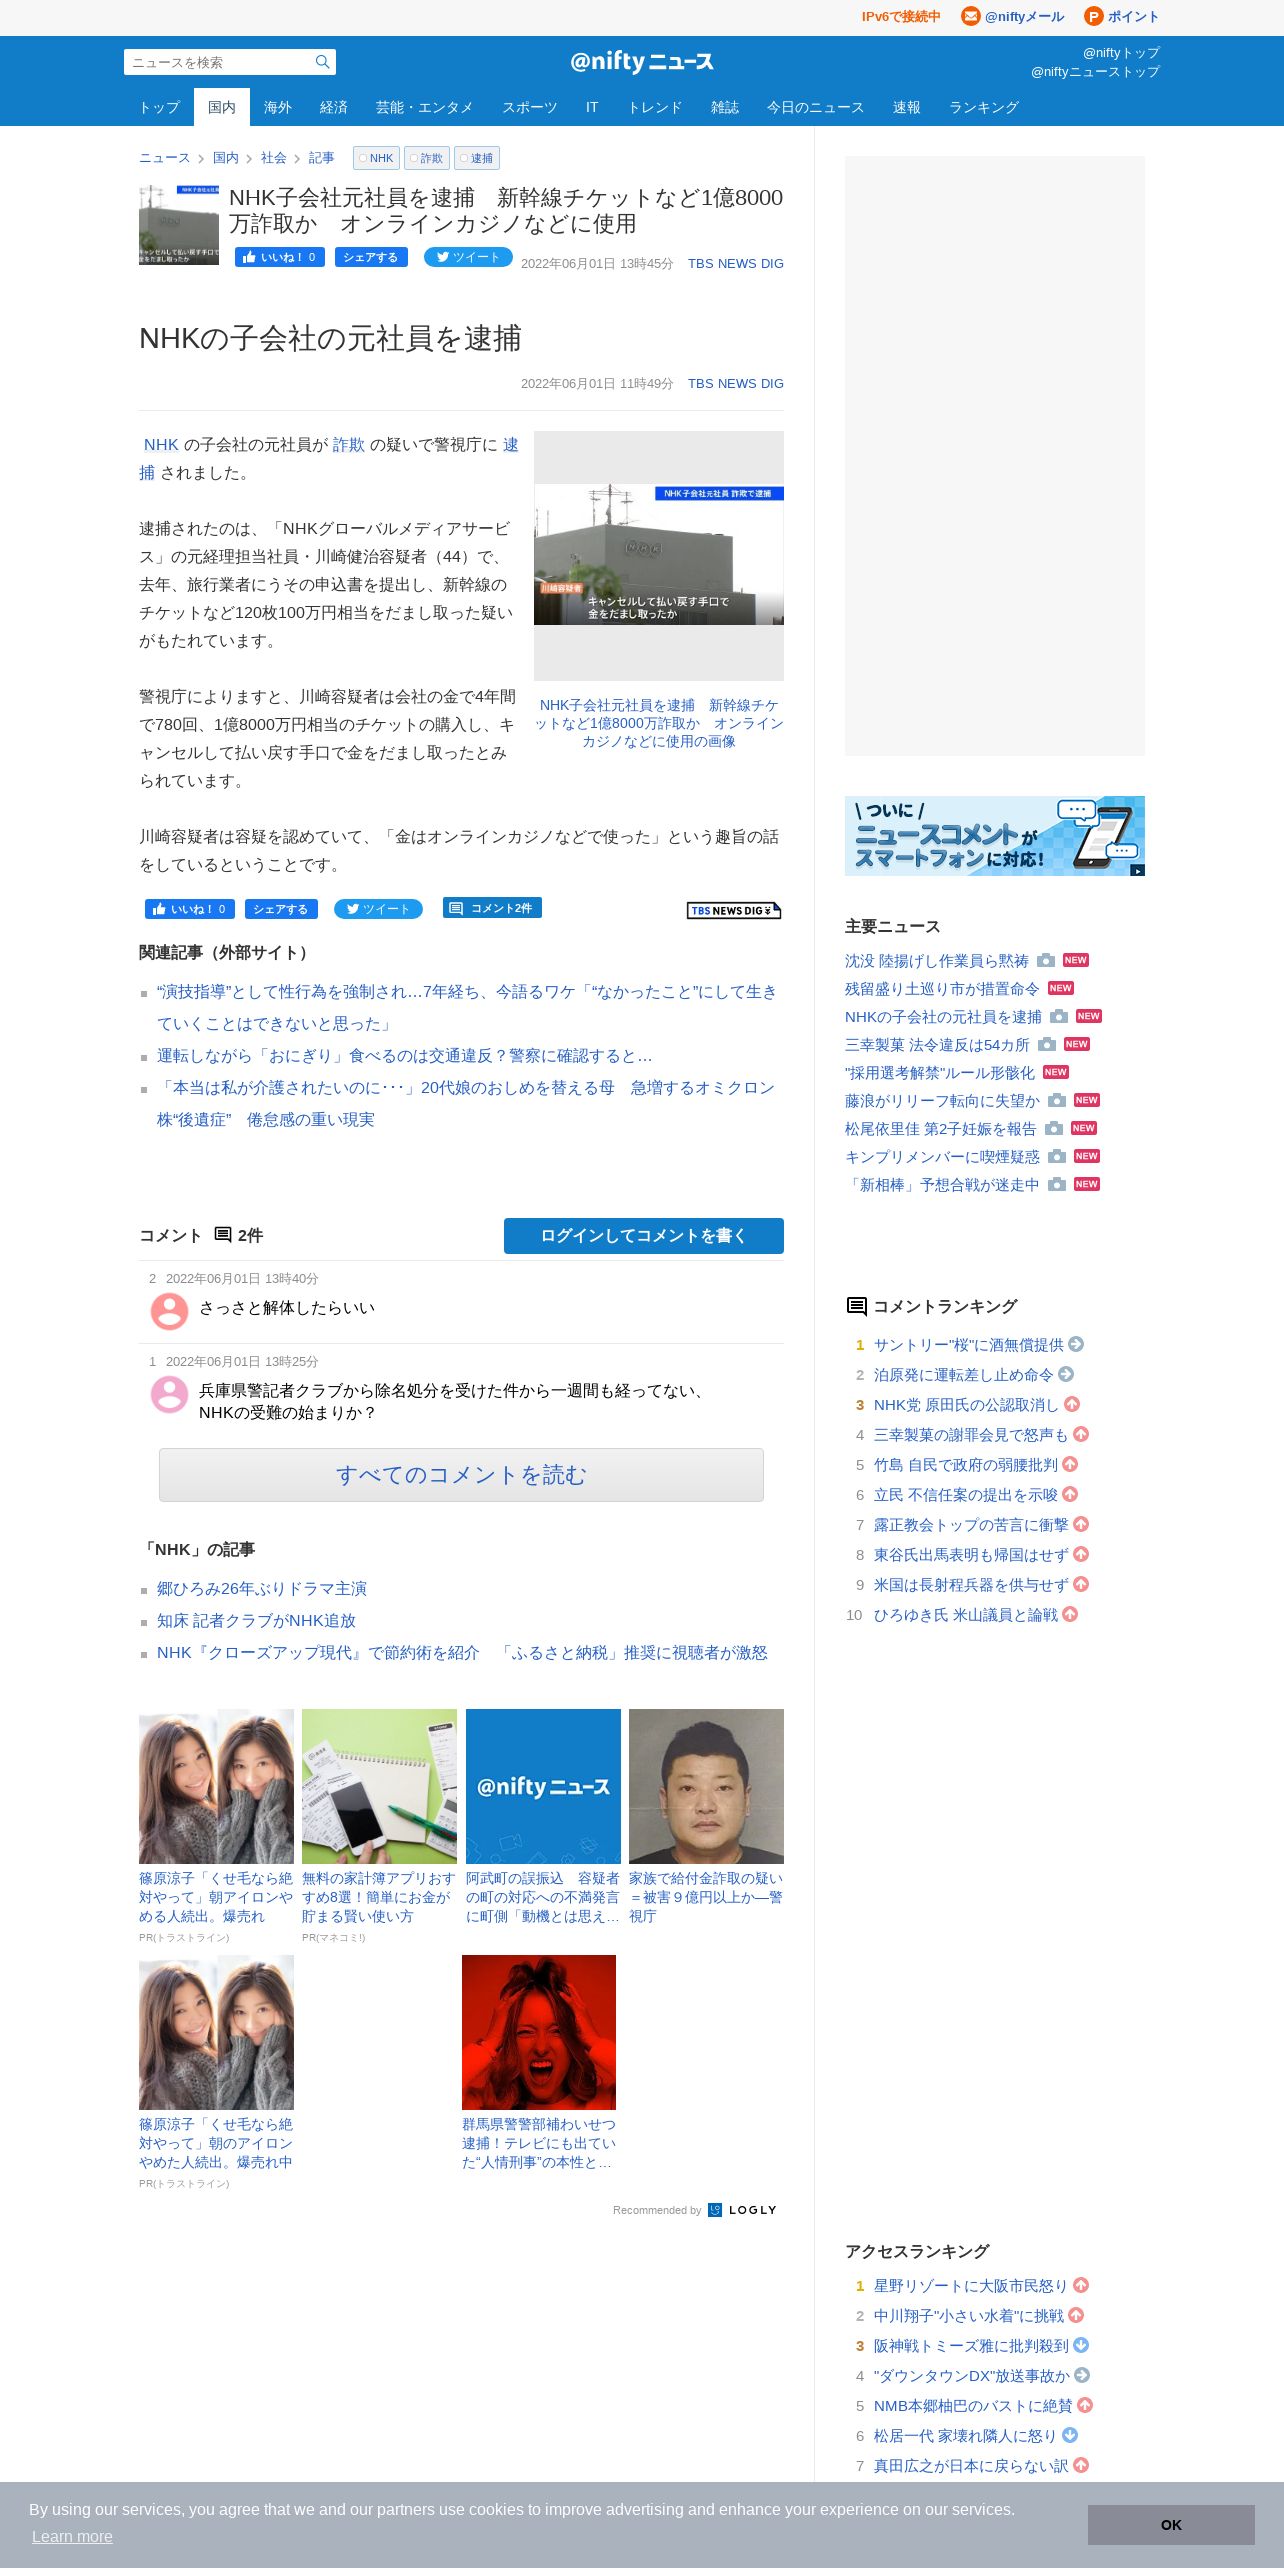The image size is (1284, 2568).
Task: Open the smartphone news comment banner
Action: pyautogui.click(x=995, y=836)
